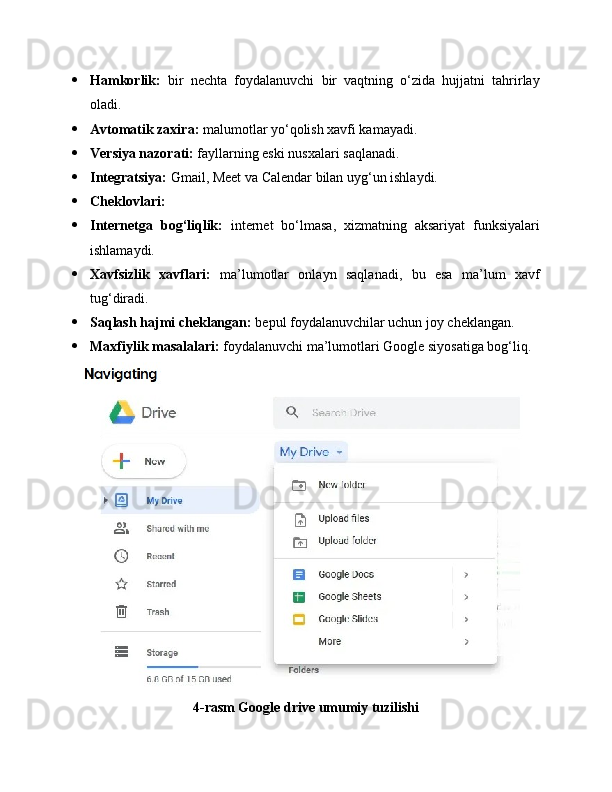Image resolution: width=612 pixels, height=792 pixels.
Task: Expand the More submenu chevron
Action: click(x=466, y=641)
